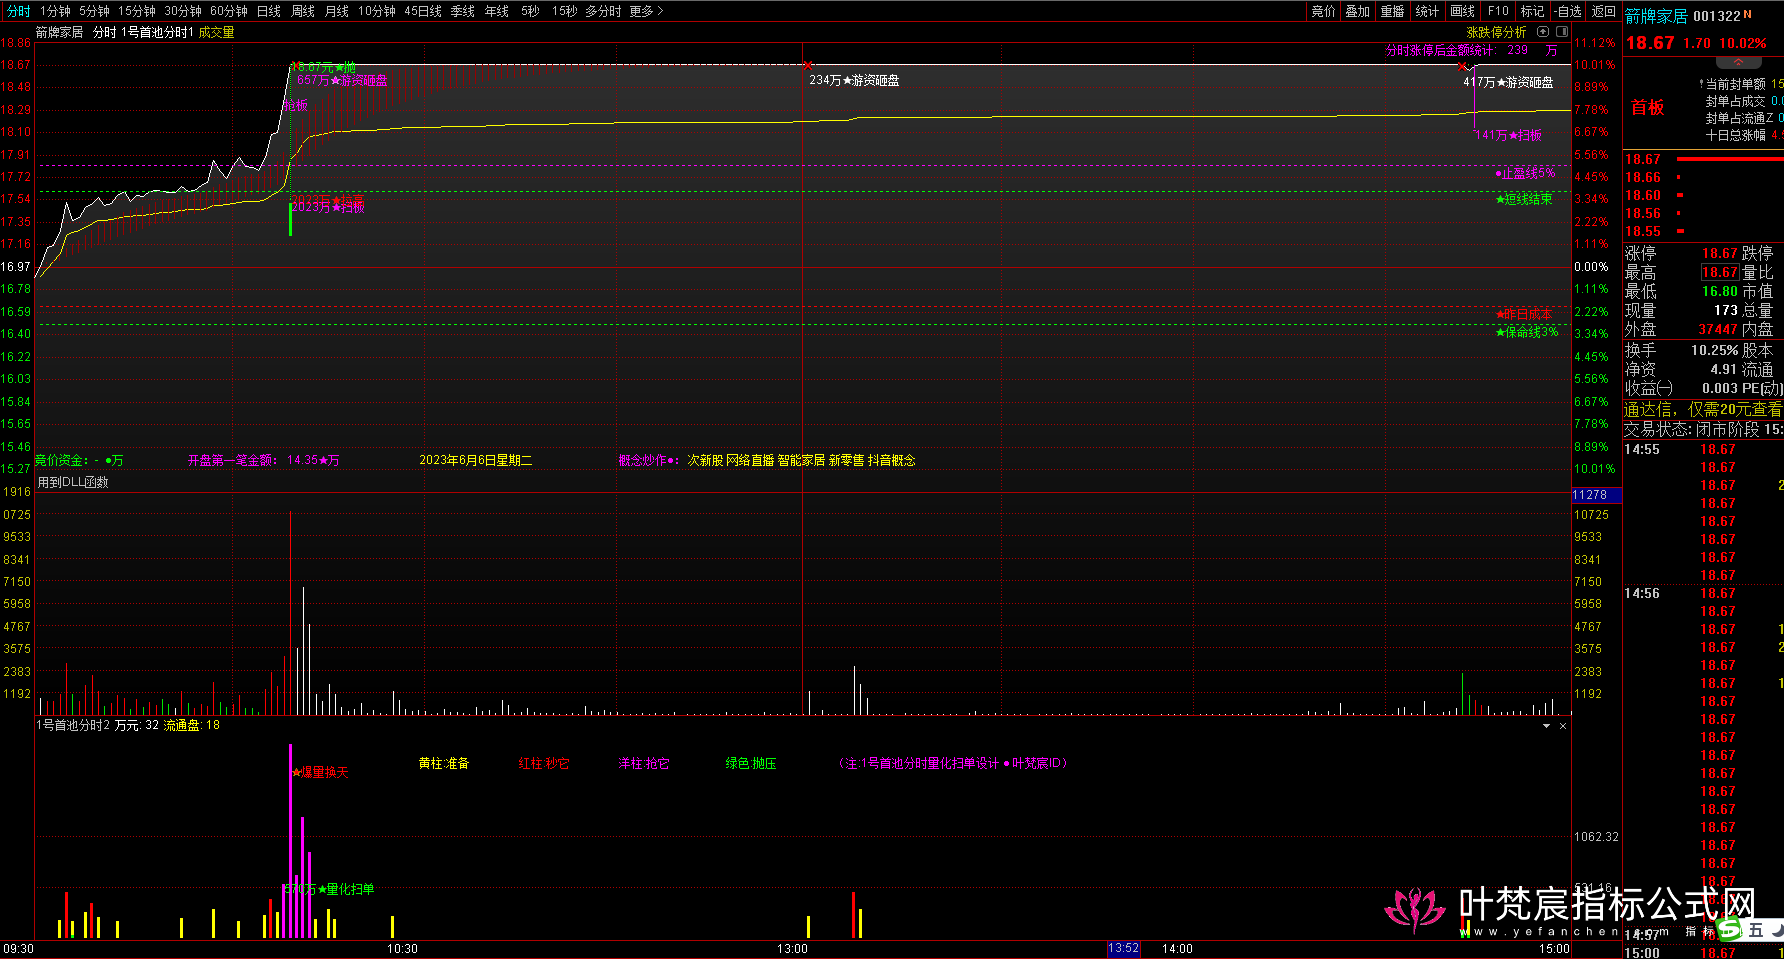Click the stock code 001322
Viewport: 1784px width, 959px height.
click(x=1717, y=16)
